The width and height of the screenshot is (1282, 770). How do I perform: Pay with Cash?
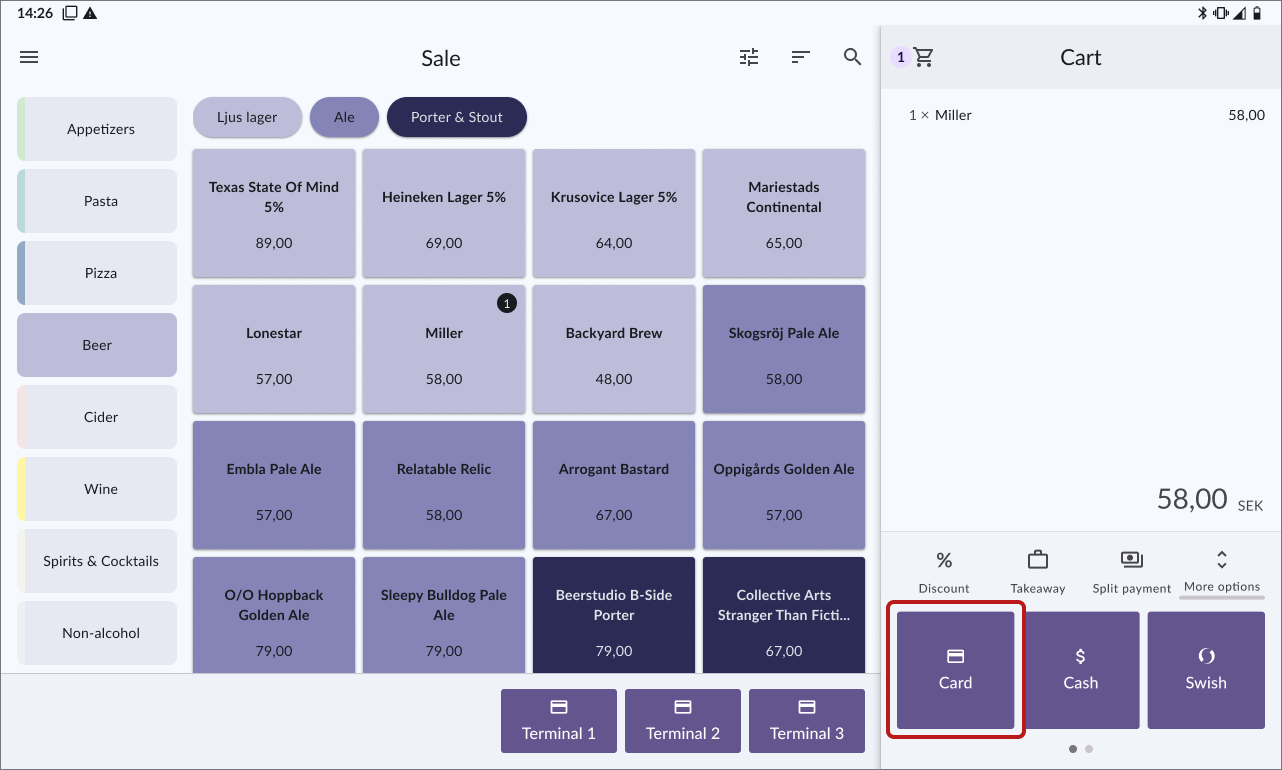pyautogui.click(x=1080, y=670)
